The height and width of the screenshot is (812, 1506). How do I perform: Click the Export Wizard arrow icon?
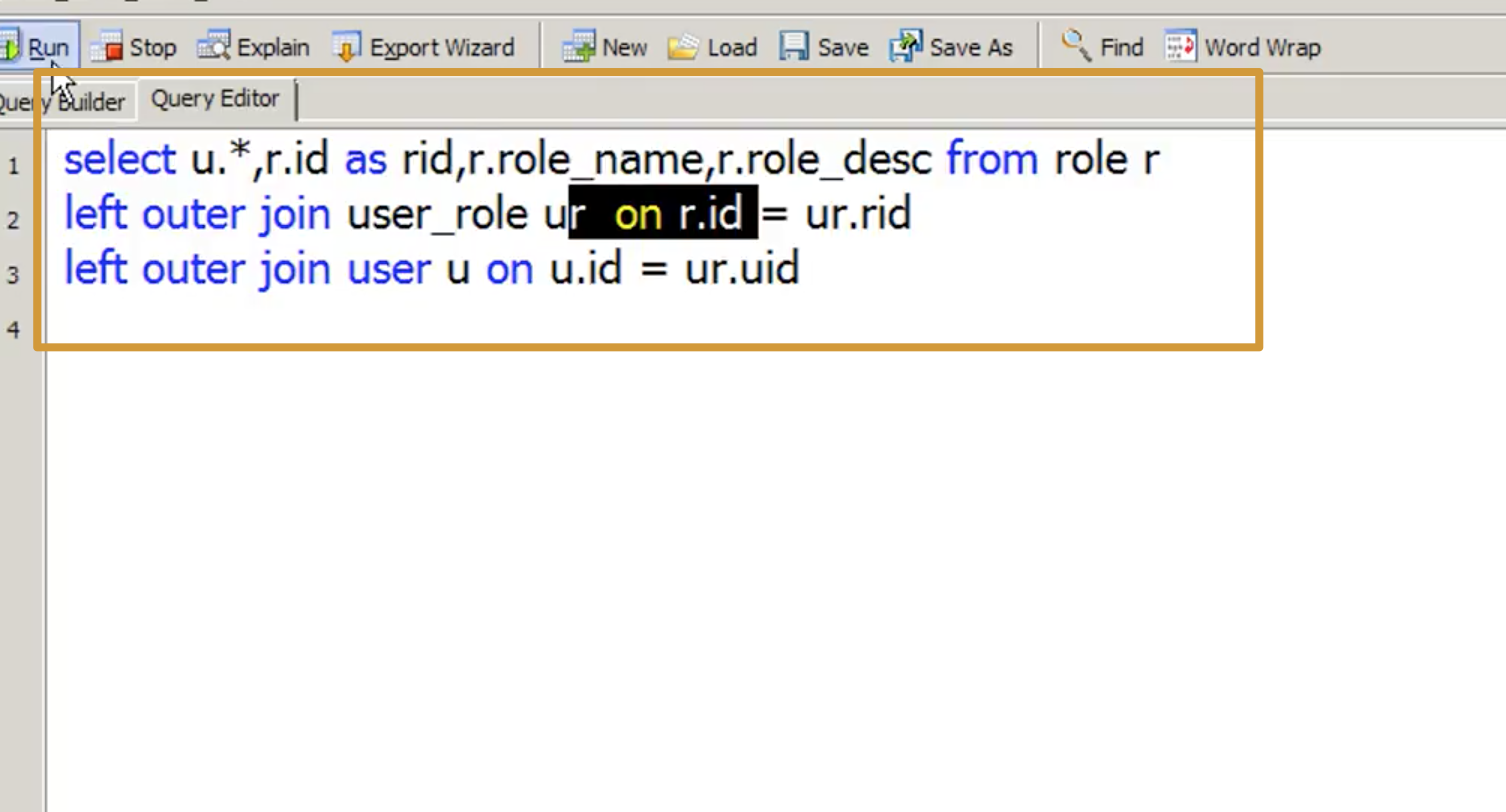point(347,47)
